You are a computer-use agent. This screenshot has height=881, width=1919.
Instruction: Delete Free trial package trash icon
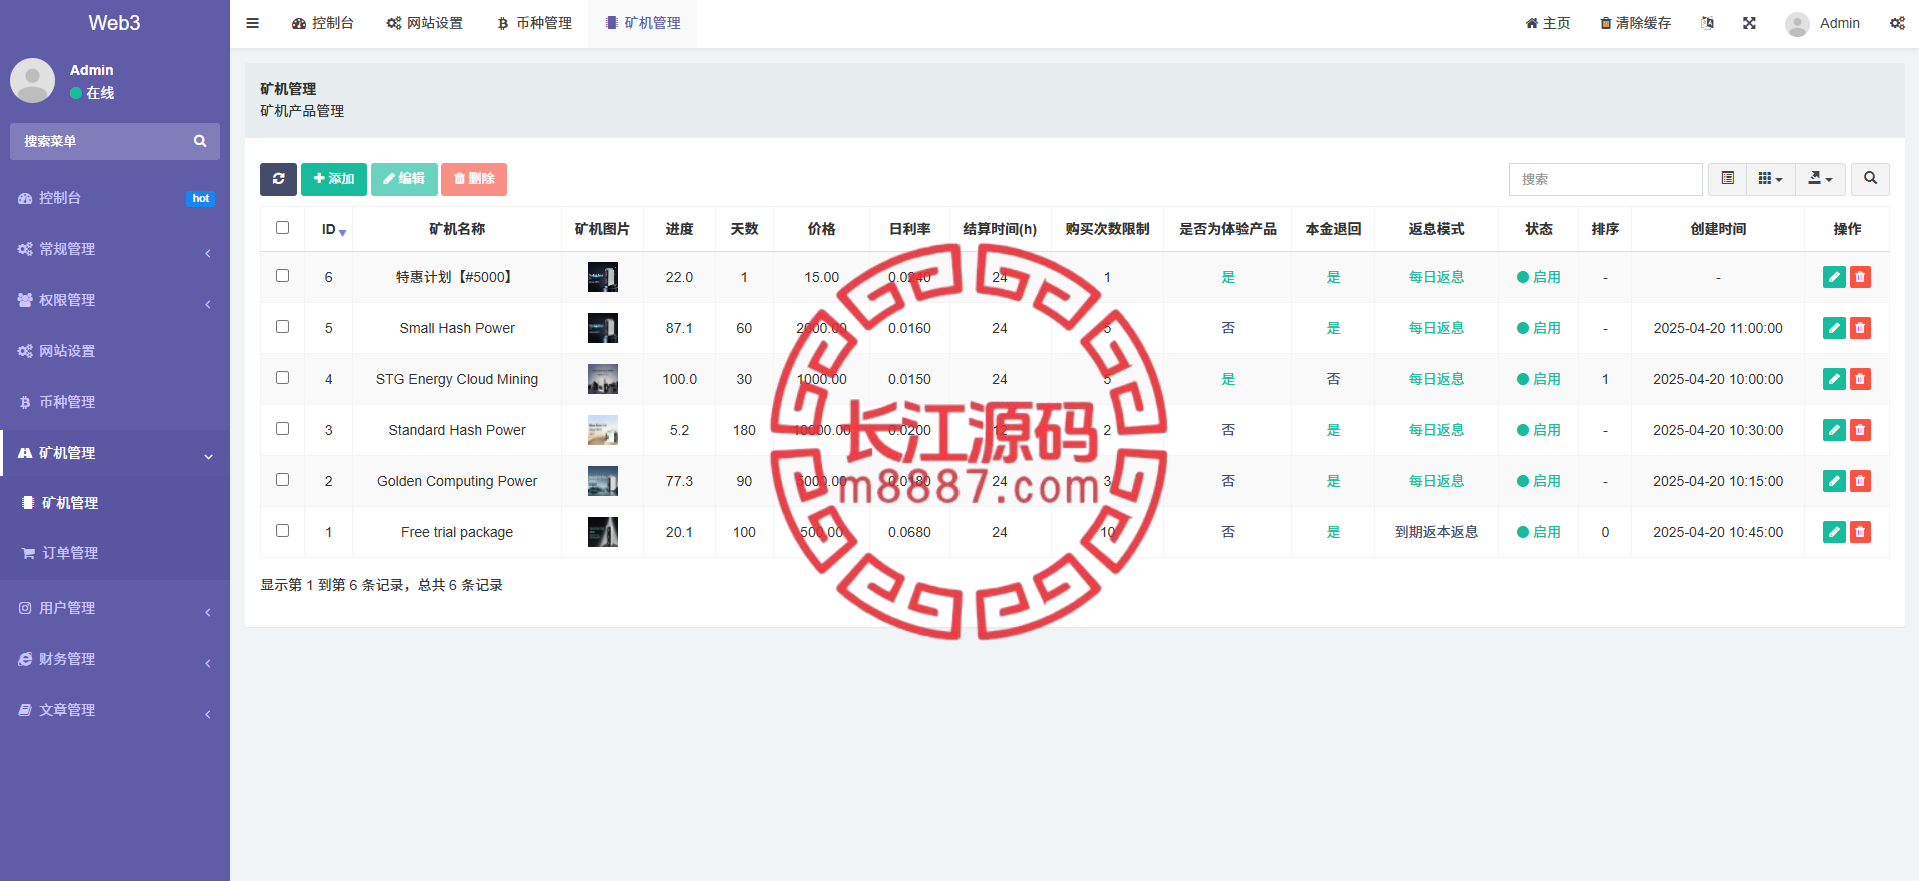coord(1860,532)
